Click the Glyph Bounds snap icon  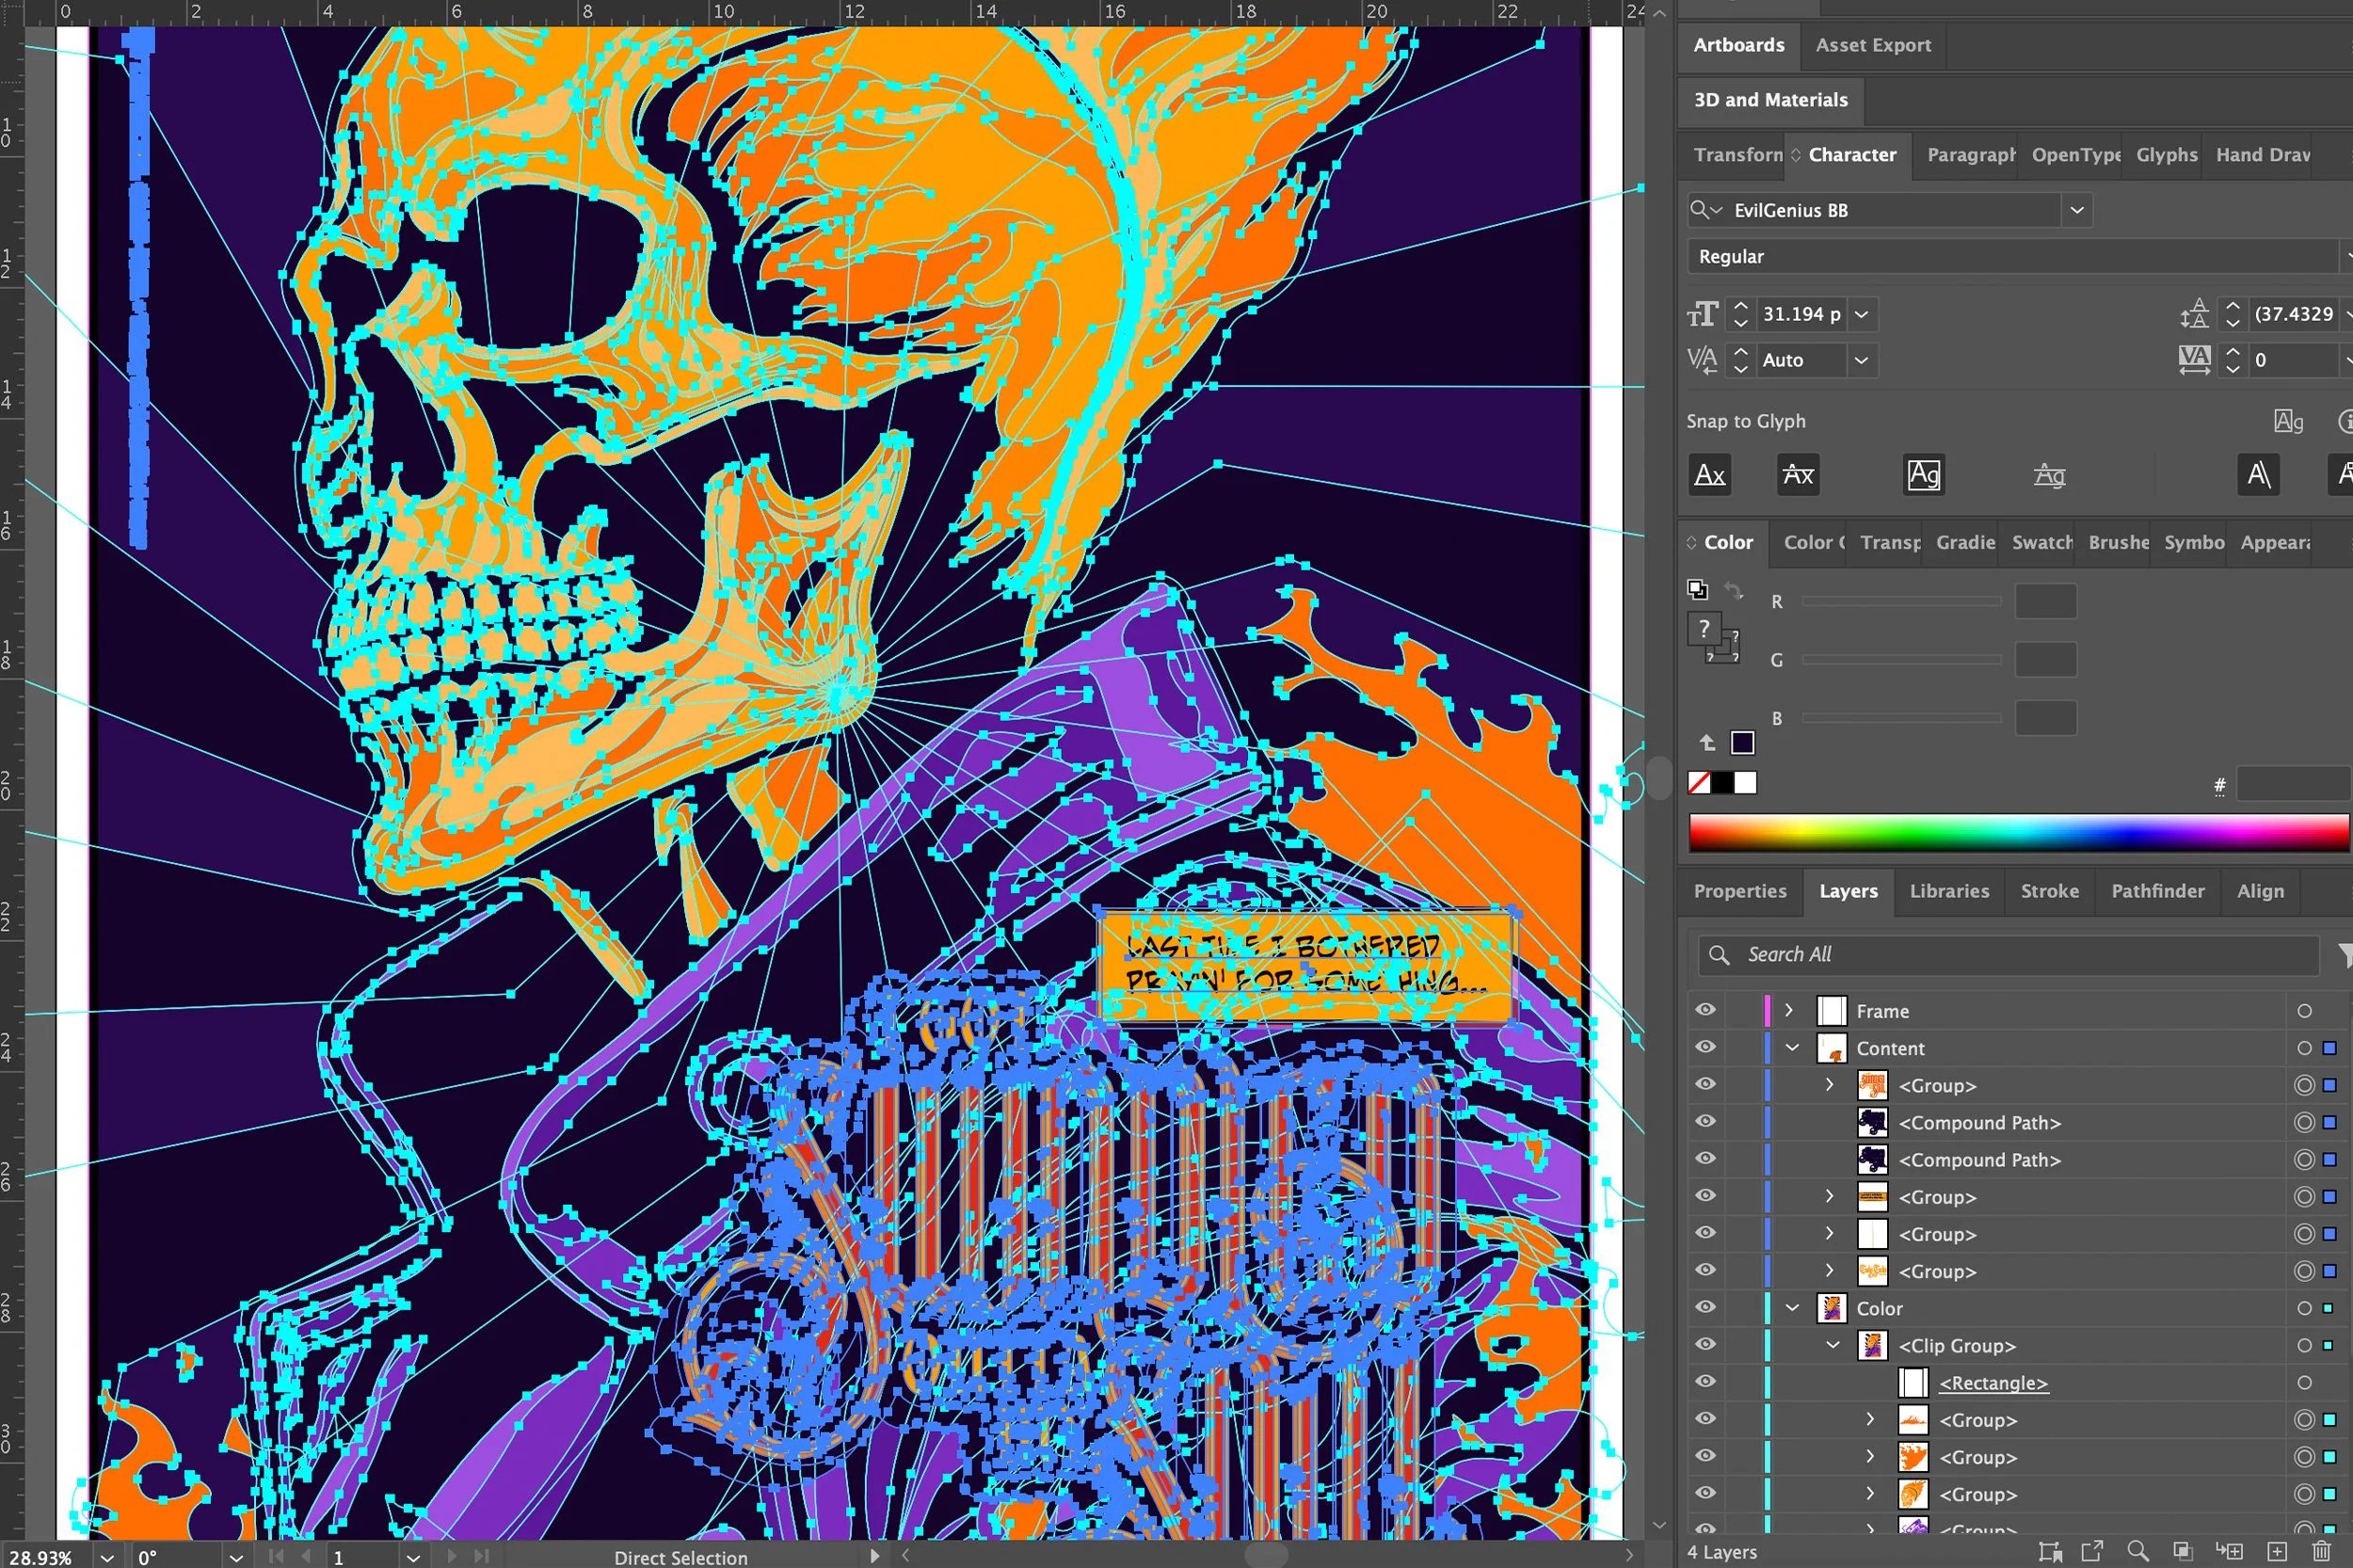click(1923, 475)
